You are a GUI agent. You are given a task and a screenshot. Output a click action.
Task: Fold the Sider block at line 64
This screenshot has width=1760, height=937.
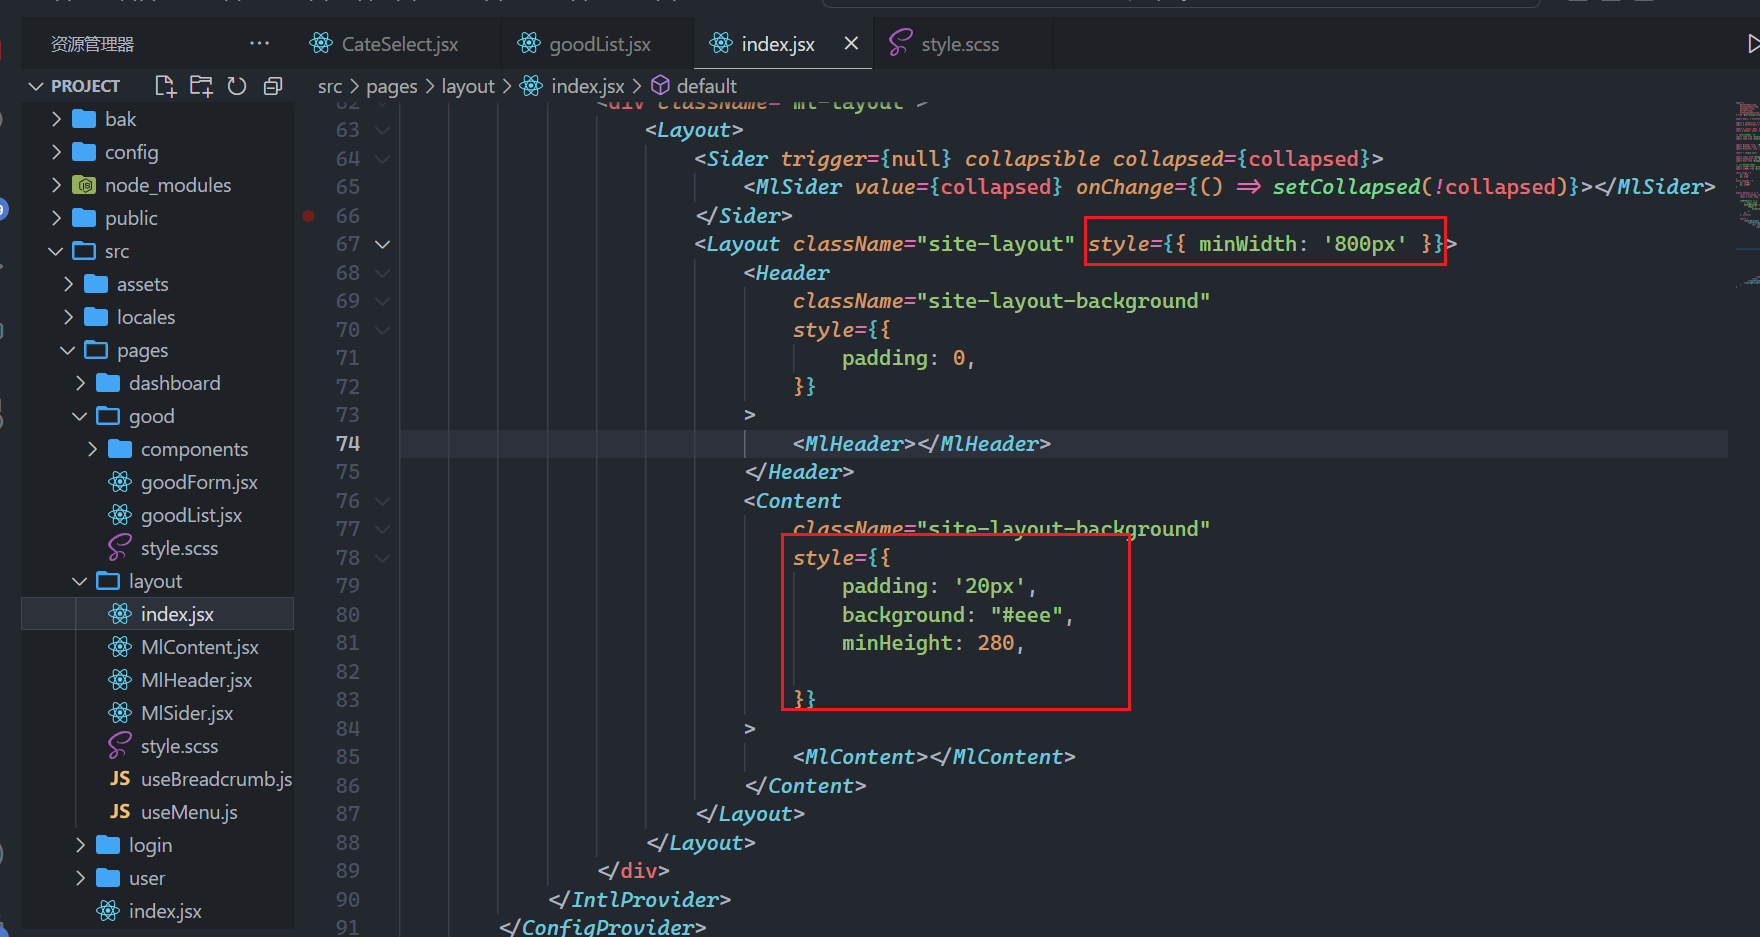(x=382, y=158)
